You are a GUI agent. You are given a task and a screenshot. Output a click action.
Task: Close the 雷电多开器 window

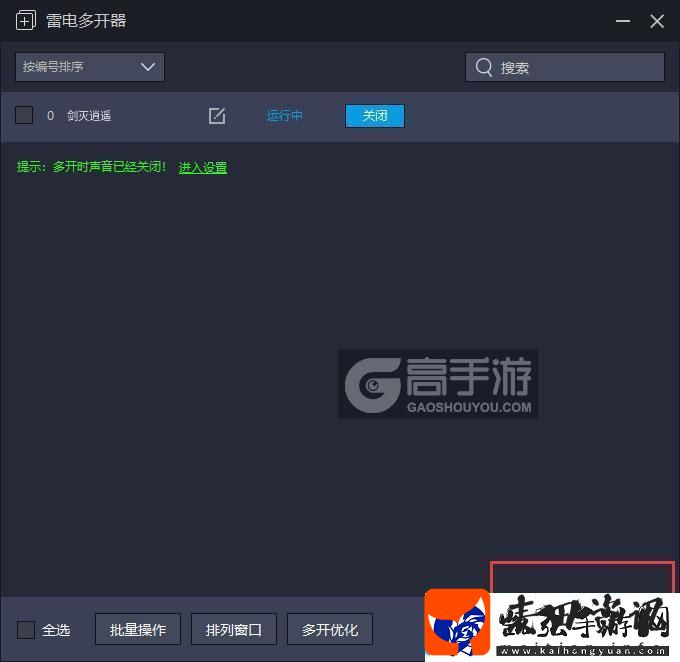click(x=657, y=21)
